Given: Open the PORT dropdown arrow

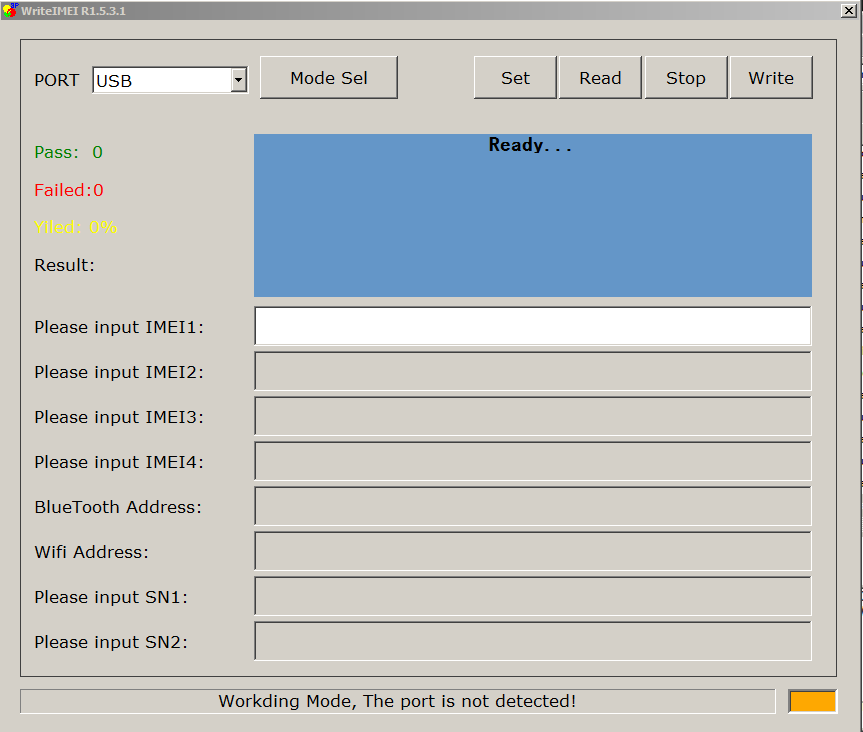Looking at the screenshot, I should click(238, 80).
